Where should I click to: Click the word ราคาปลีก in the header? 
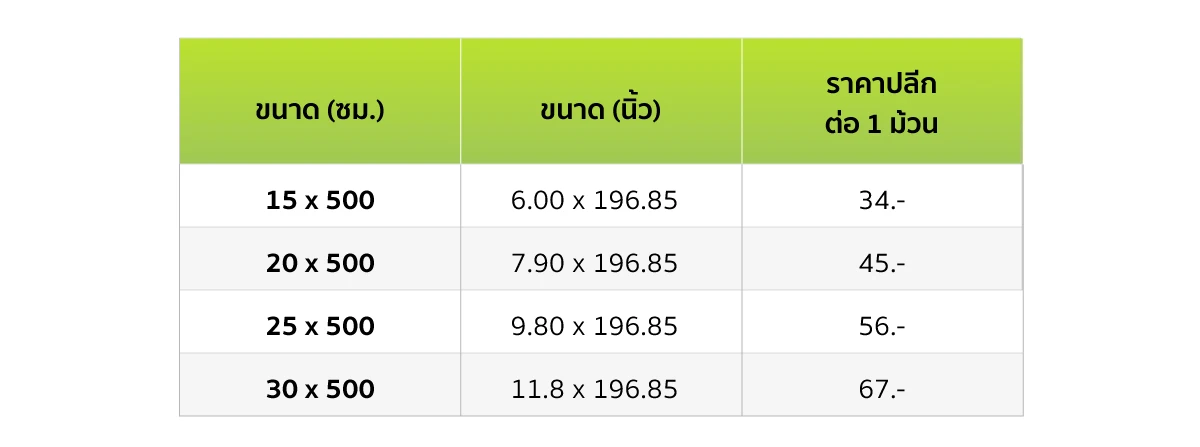coord(882,83)
